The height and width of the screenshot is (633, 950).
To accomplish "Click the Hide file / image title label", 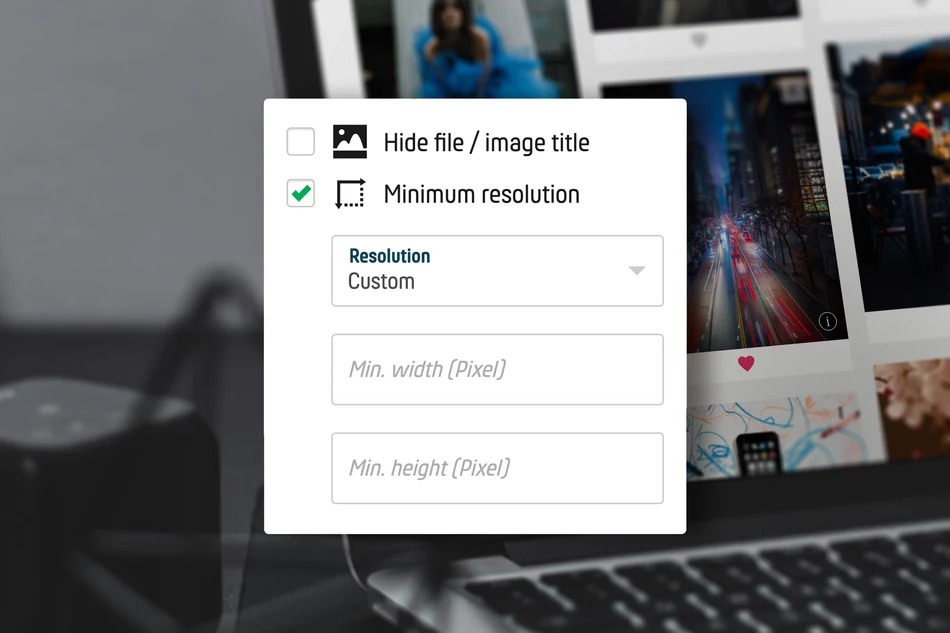I will (486, 143).
